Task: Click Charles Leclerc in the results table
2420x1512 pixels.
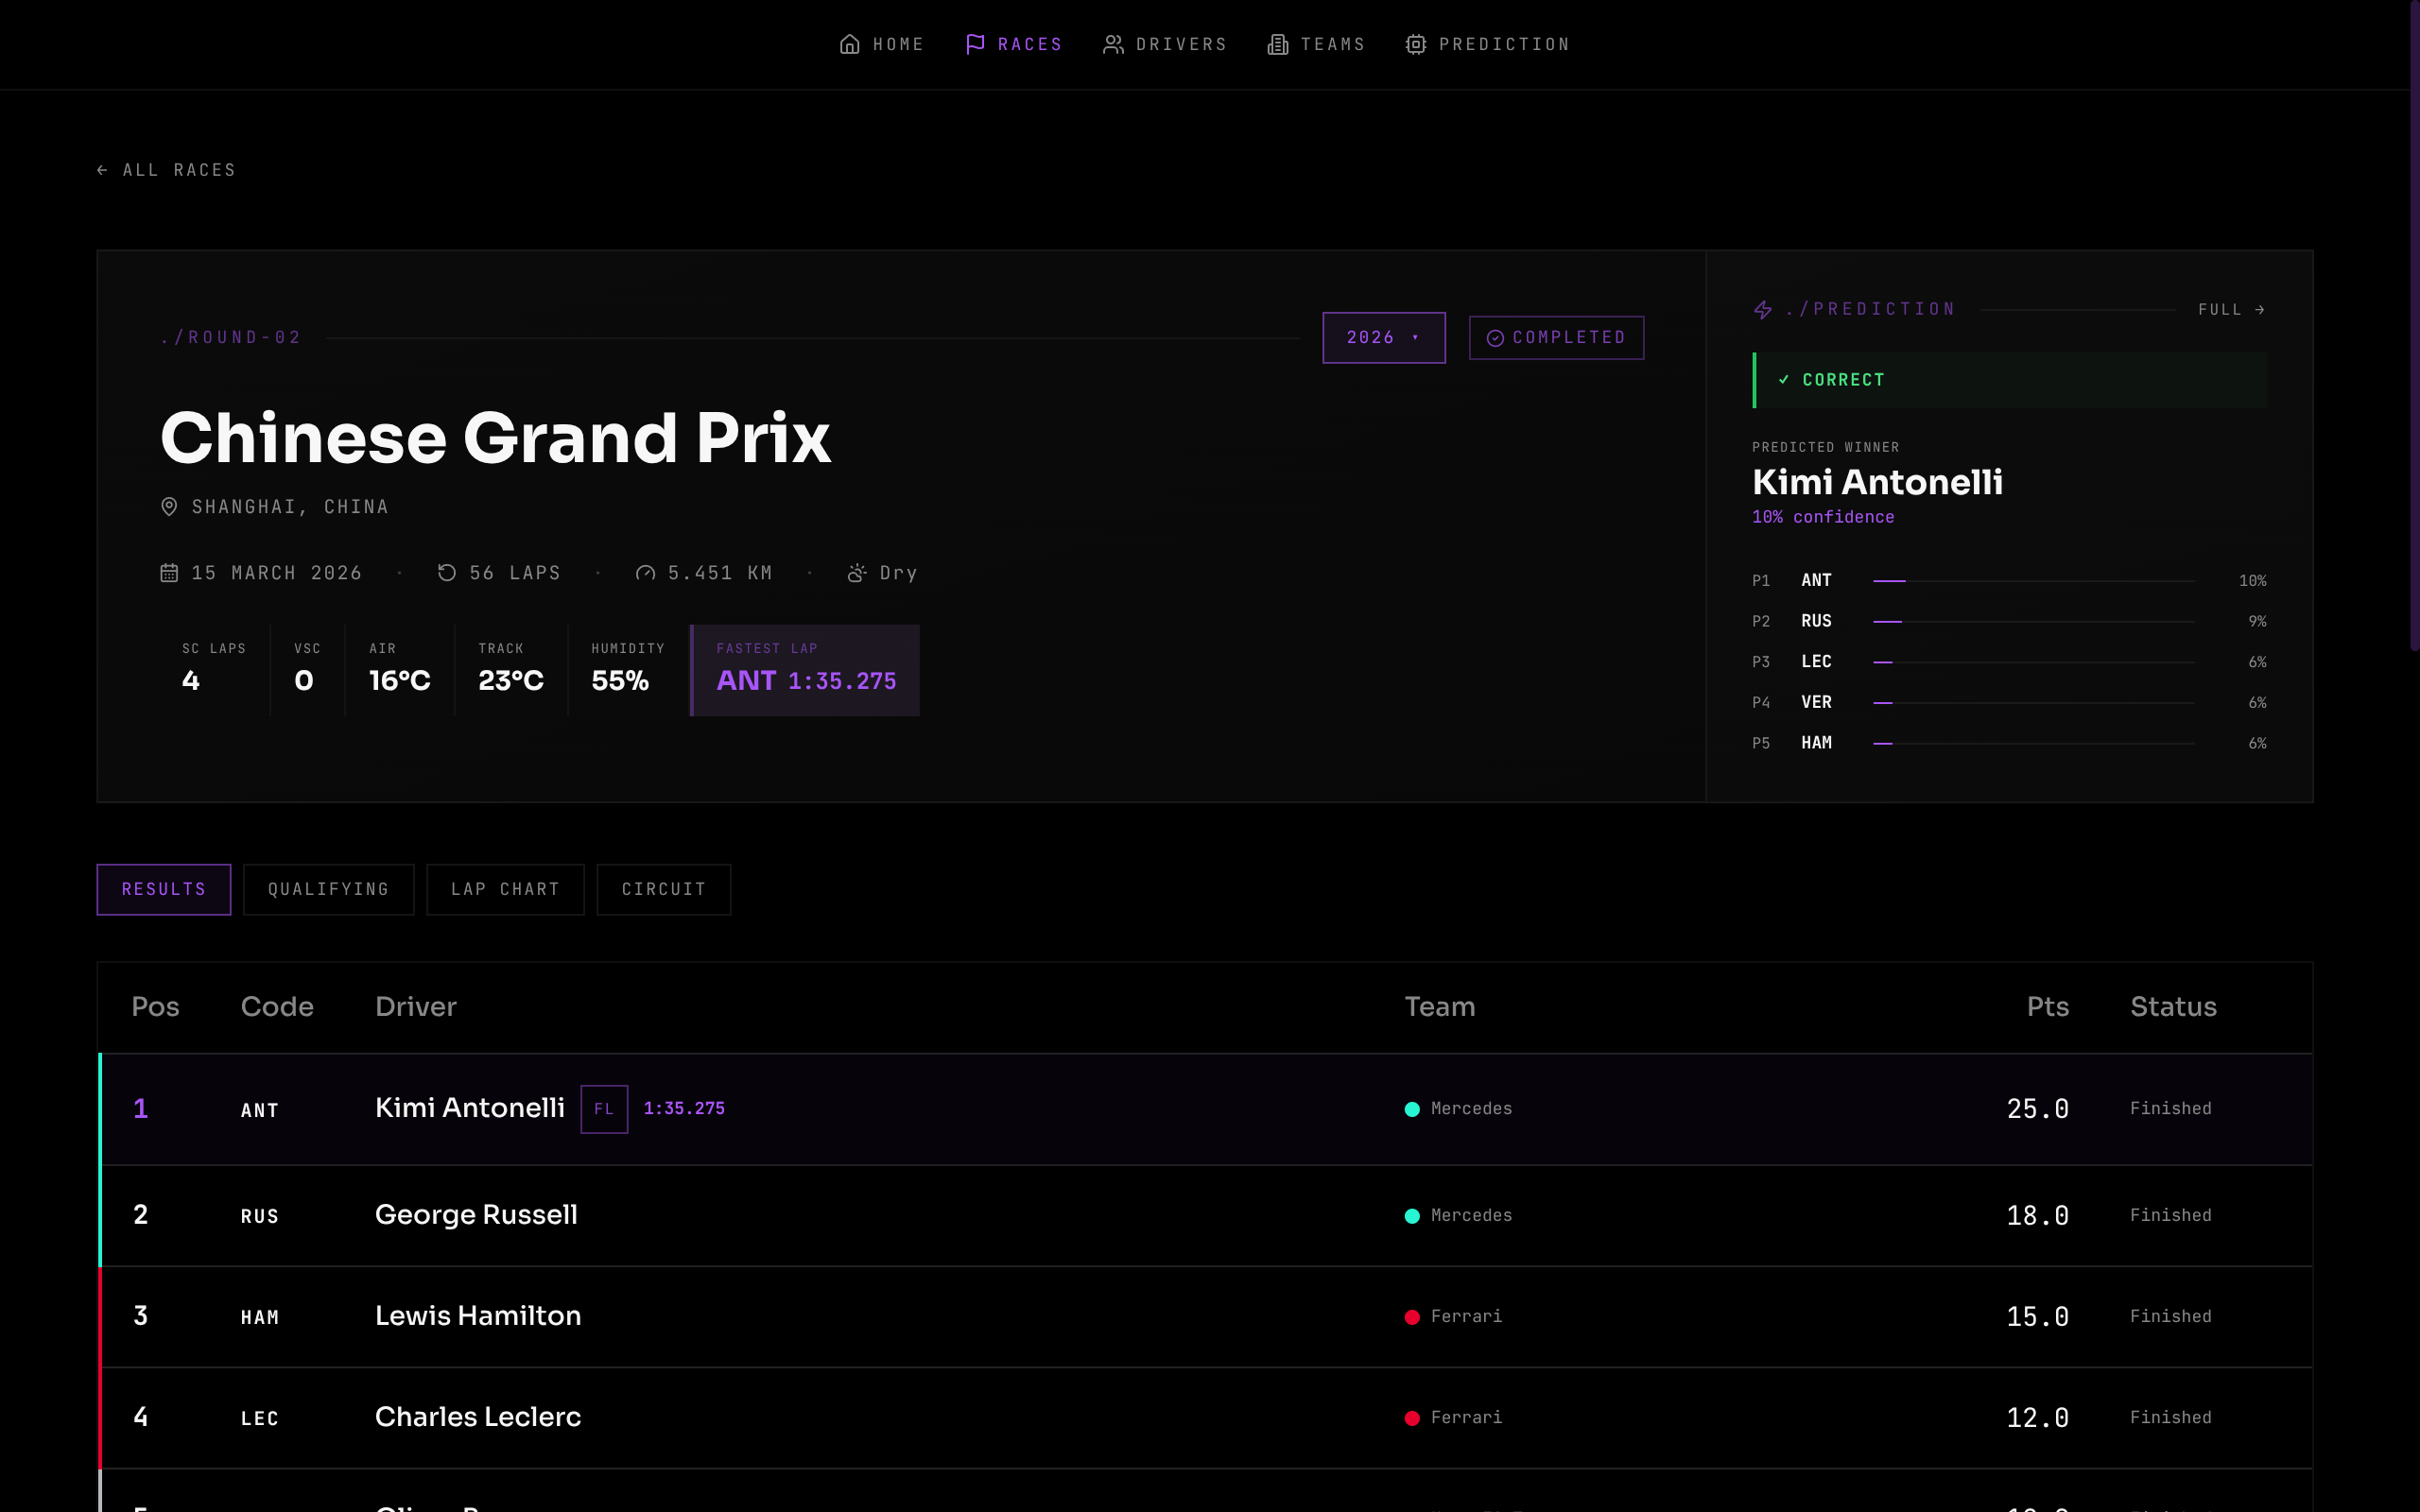Action: [478, 1417]
